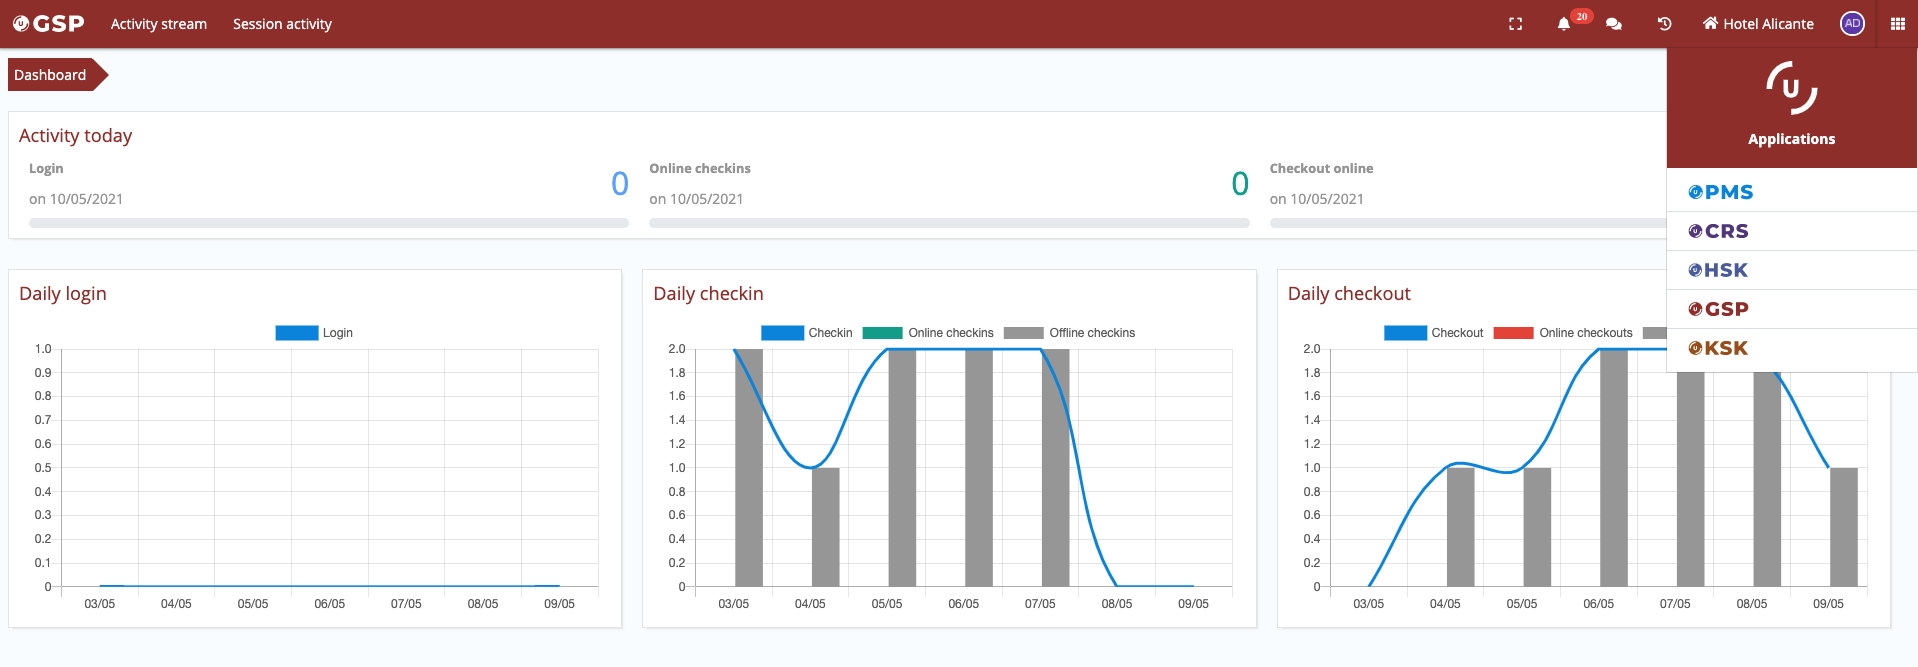This screenshot has width=1918, height=667.
Task: Toggle Offline checkins legend item
Action: click(x=1069, y=333)
